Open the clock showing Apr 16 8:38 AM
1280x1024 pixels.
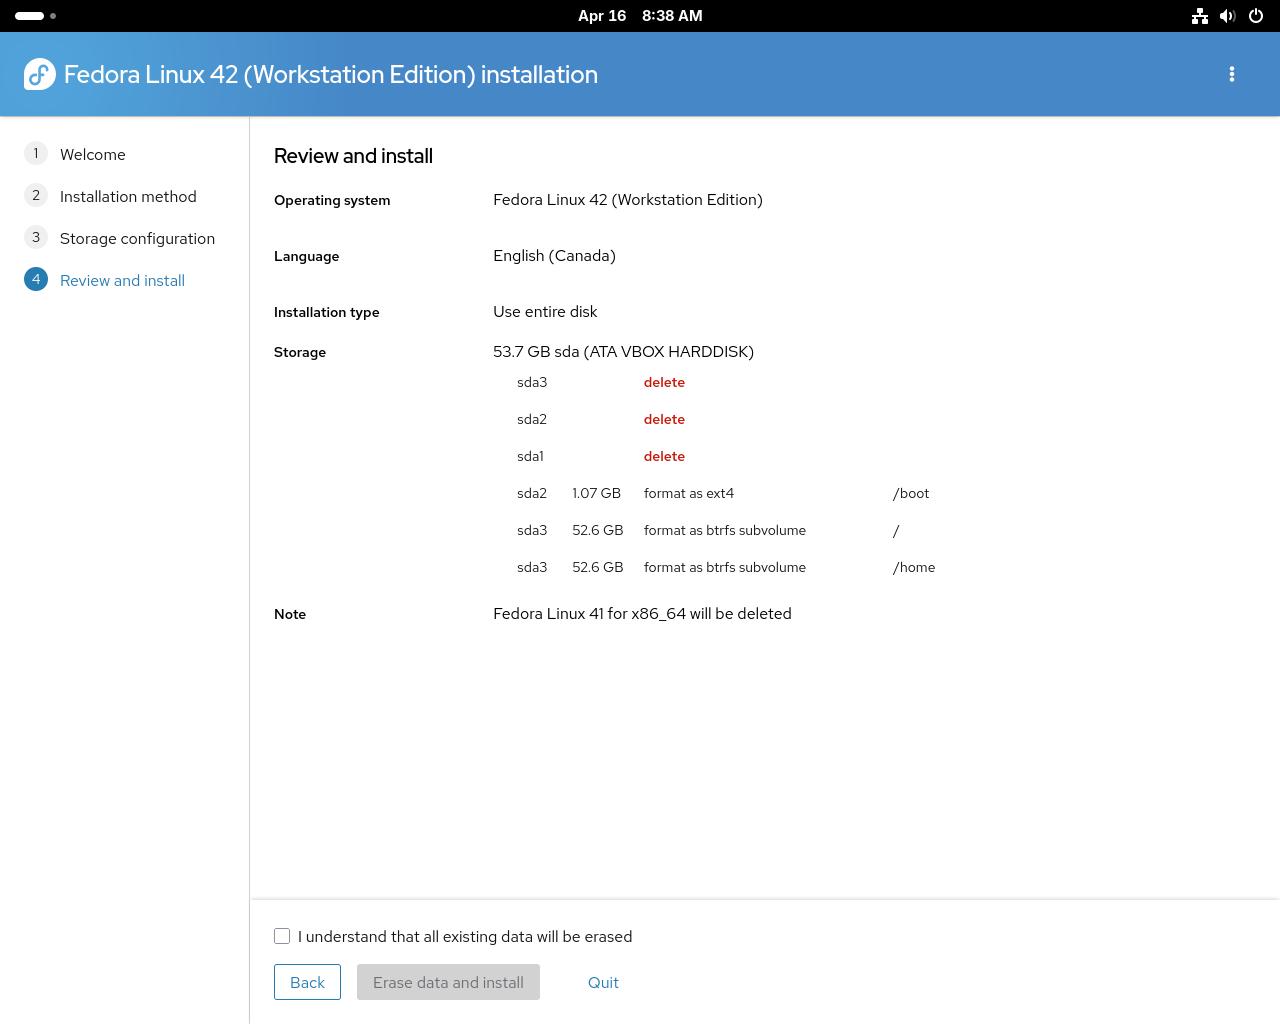tap(640, 16)
